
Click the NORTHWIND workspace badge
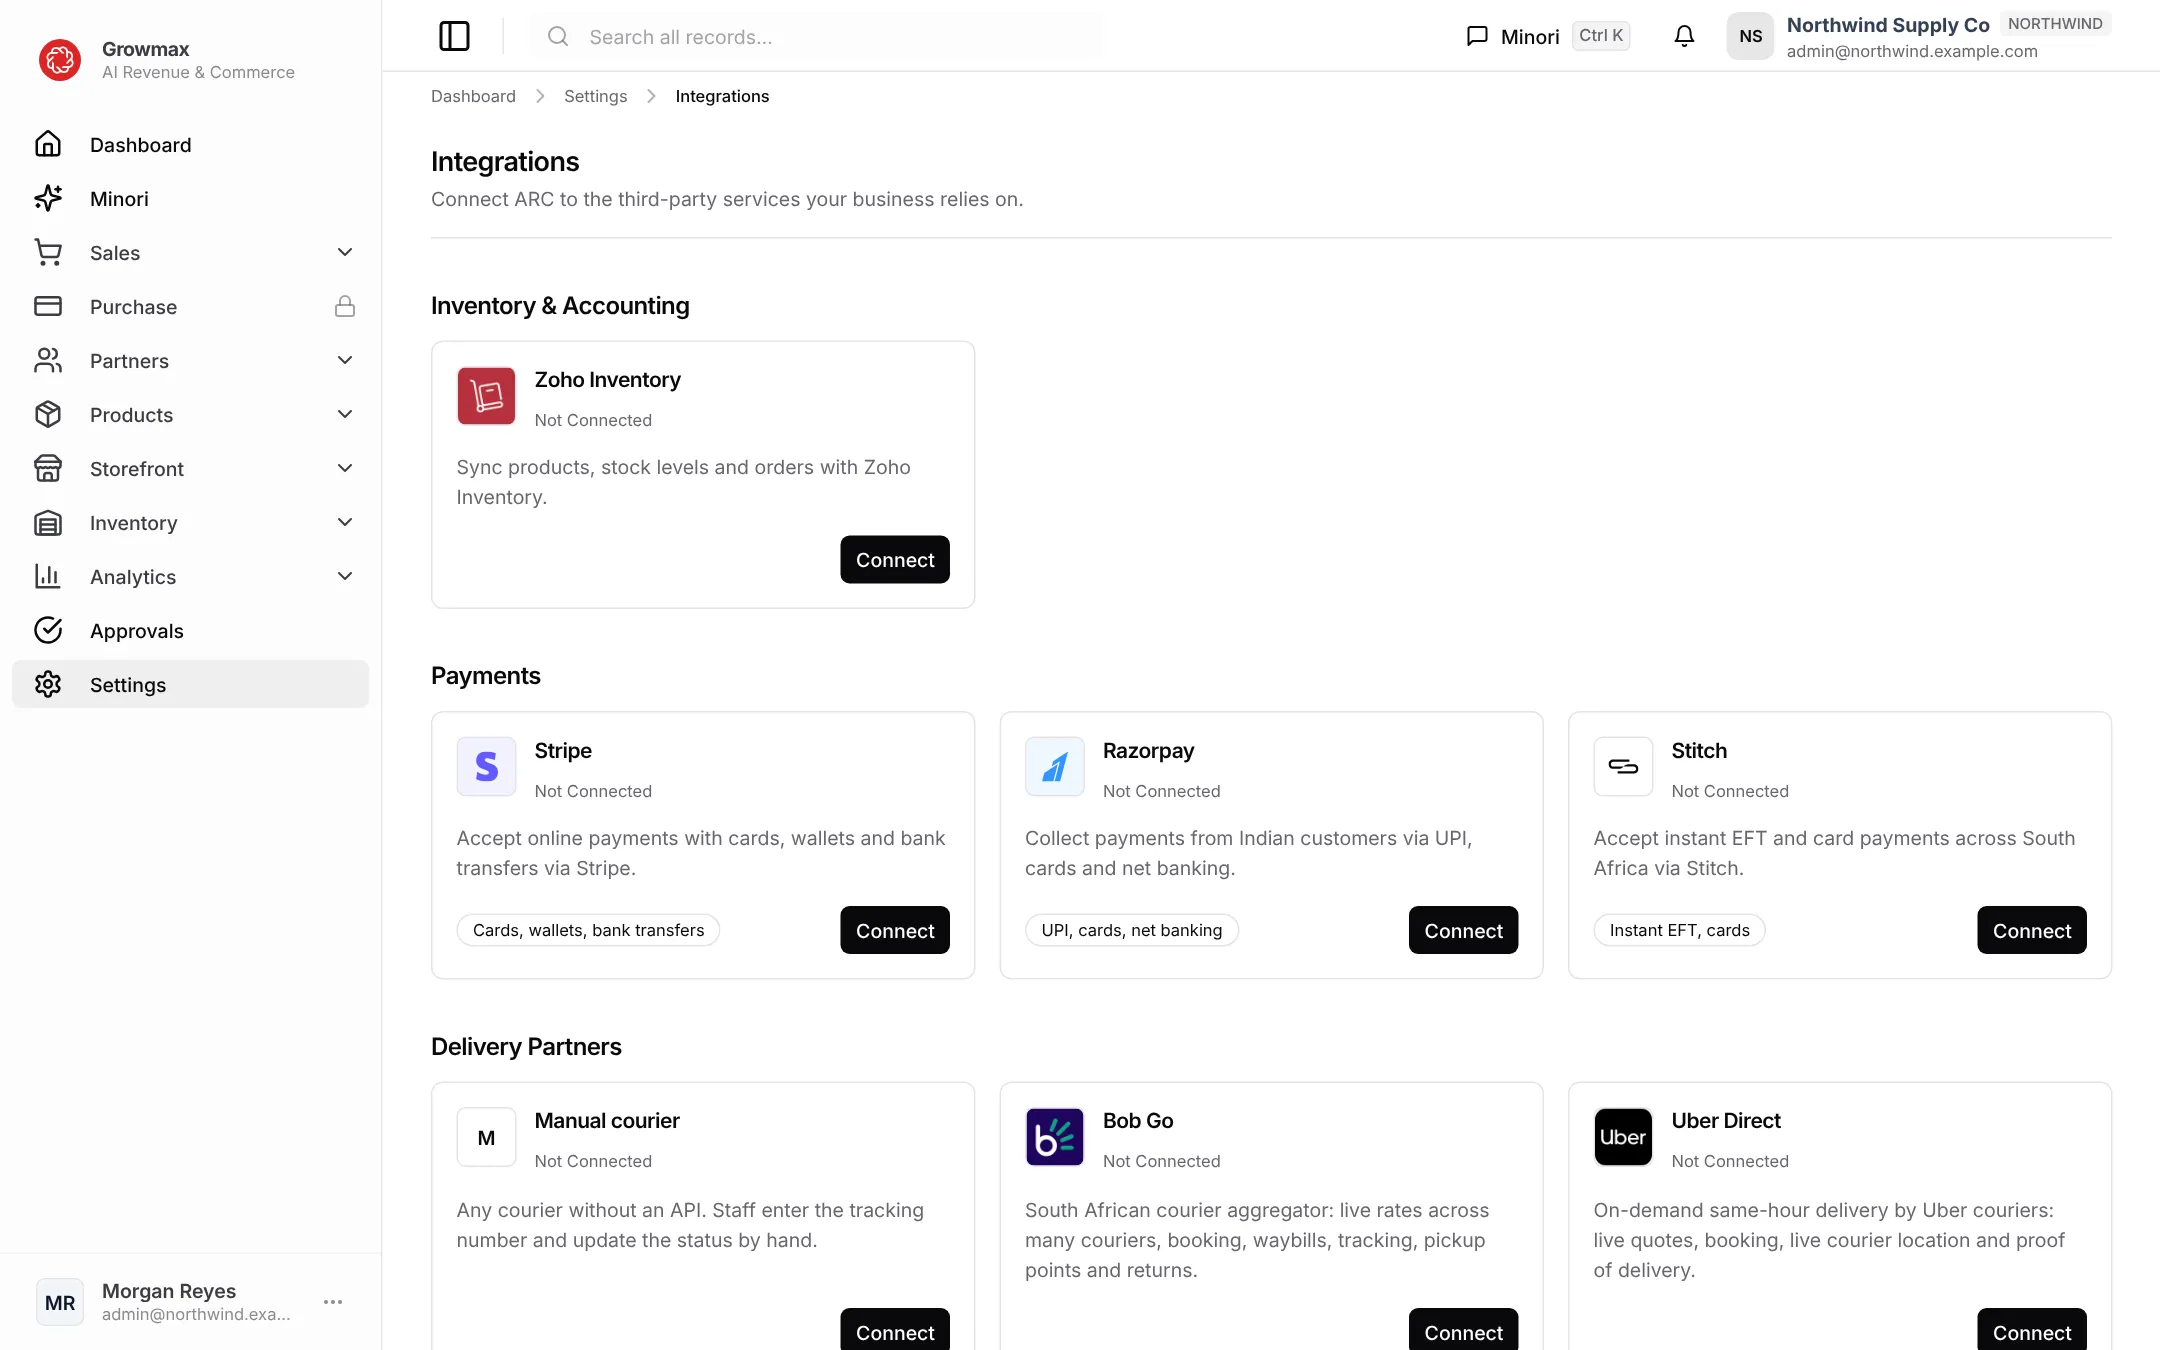(2055, 24)
